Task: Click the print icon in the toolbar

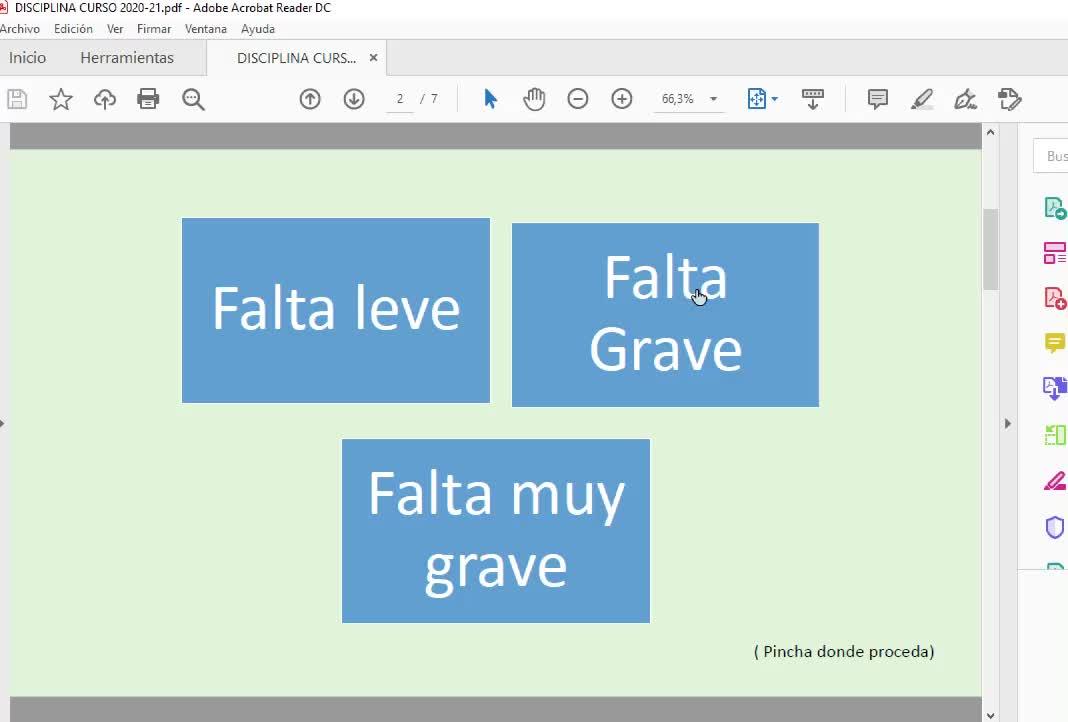Action: [x=148, y=99]
